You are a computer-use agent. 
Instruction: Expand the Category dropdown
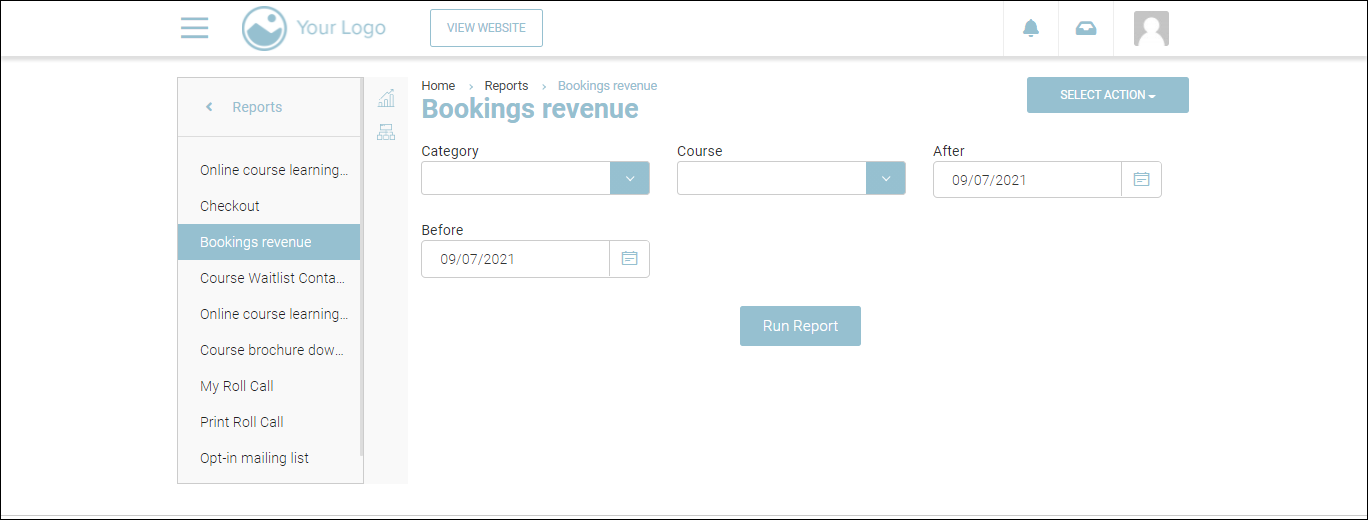pos(629,179)
